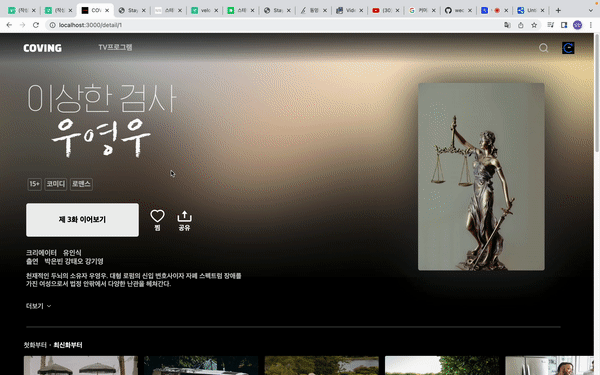The width and height of the screenshot is (600, 375).
Task: Click the 제 3화 이어보기 button
Action: click(82, 220)
